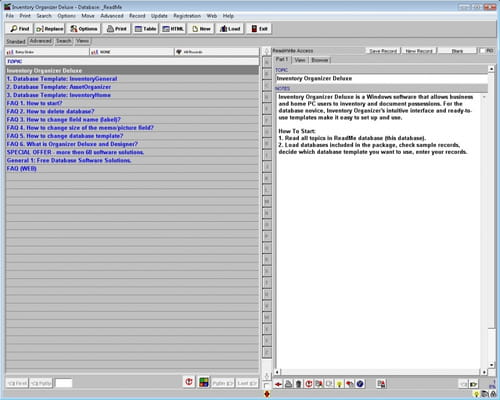Click the blue checkmark circle icon
The width and height of the screenshot is (500, 400).
[x=360, y=384]
